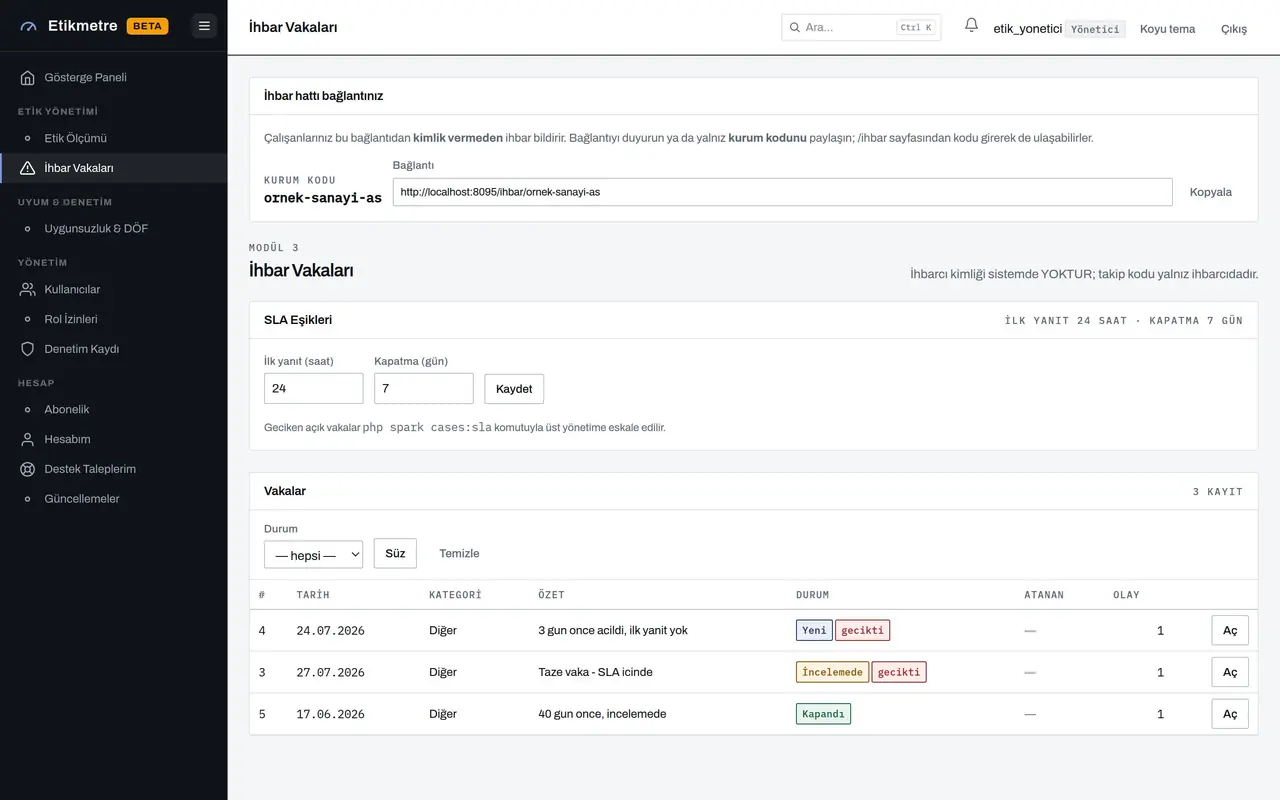This screenshot has height=800, width=1280.
Task: Click the search magnifier icon
Action: pos(795,28)
